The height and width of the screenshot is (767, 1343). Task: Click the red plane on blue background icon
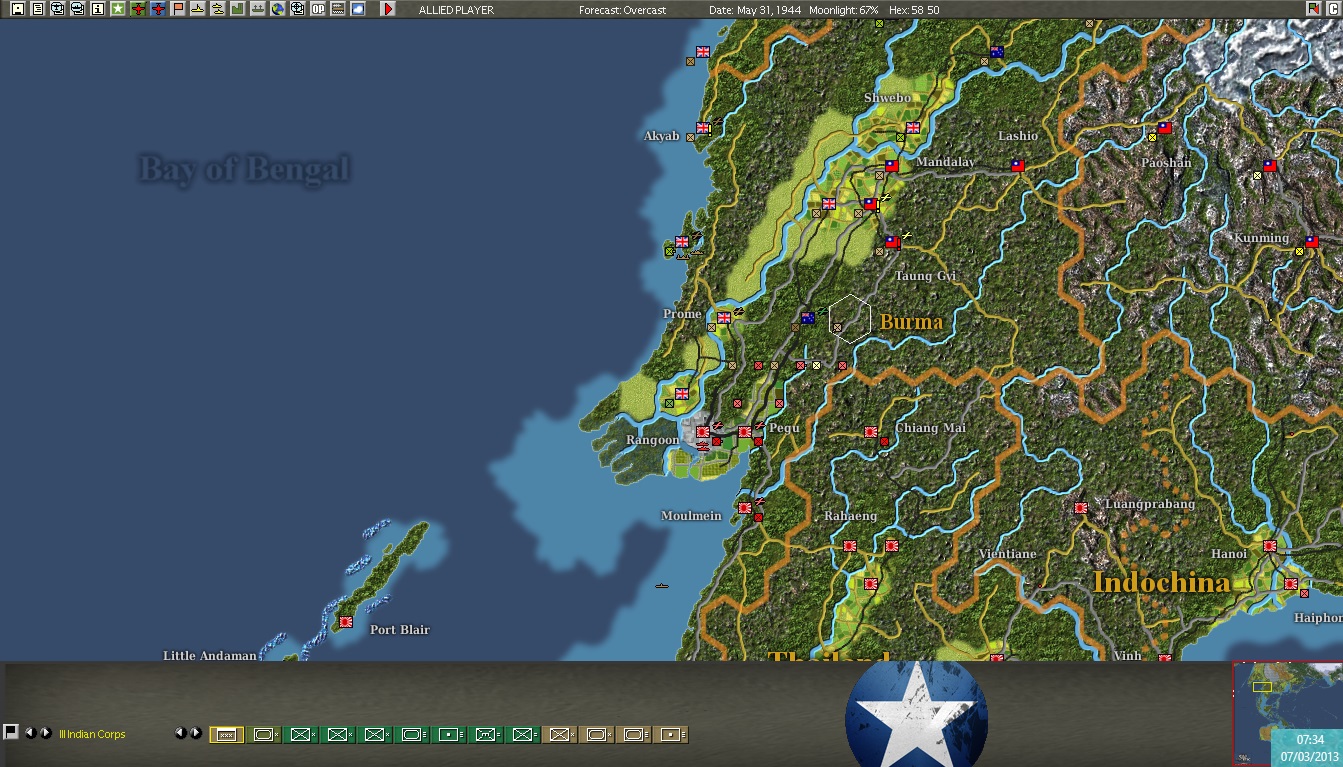point(158,9)
